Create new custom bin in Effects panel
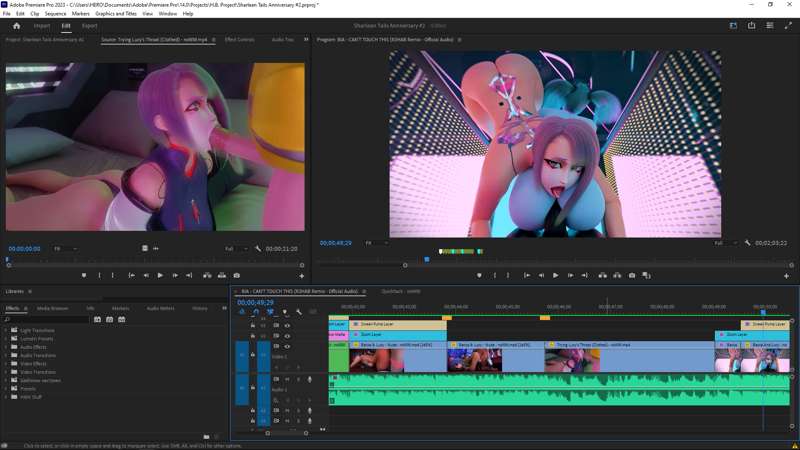The width and height of the screenshot is (800, 450). pos(206,437)
